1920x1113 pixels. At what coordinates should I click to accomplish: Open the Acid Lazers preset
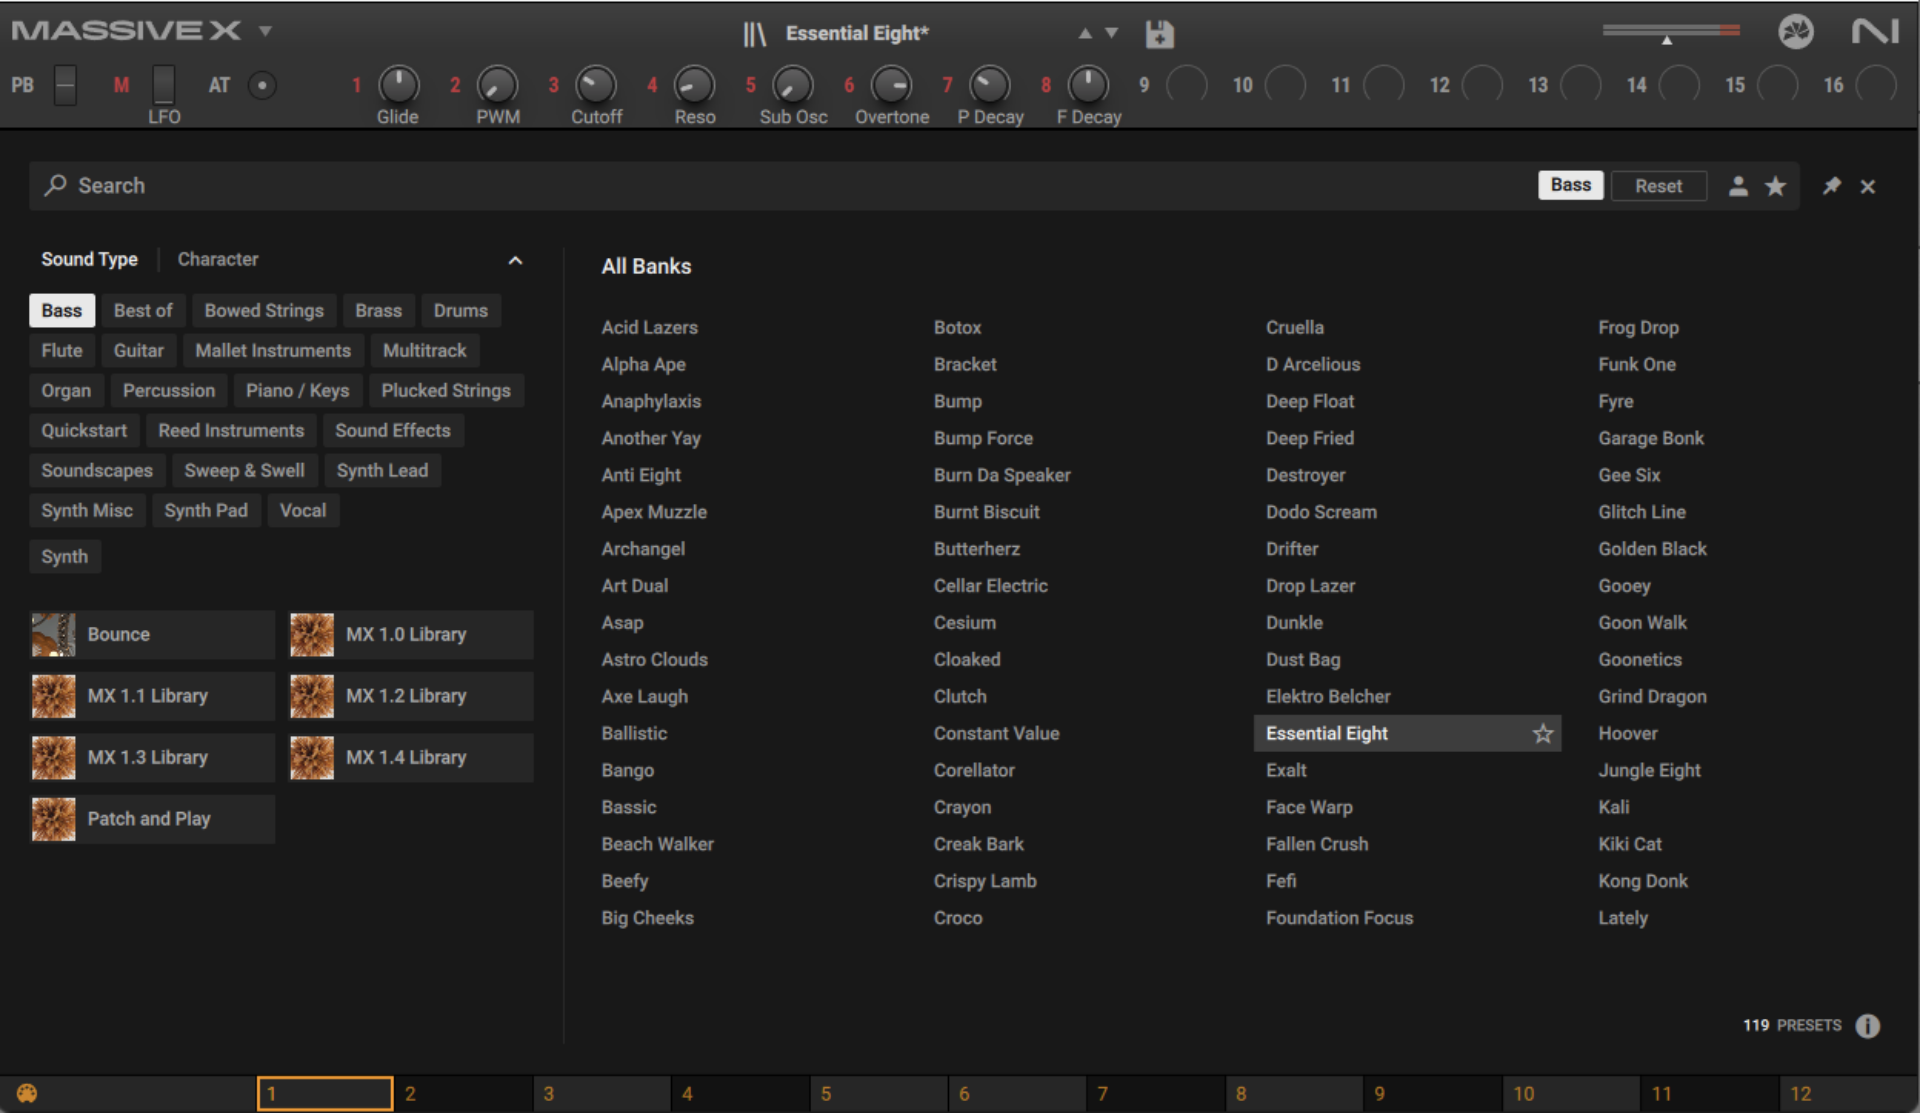[649, 327]
